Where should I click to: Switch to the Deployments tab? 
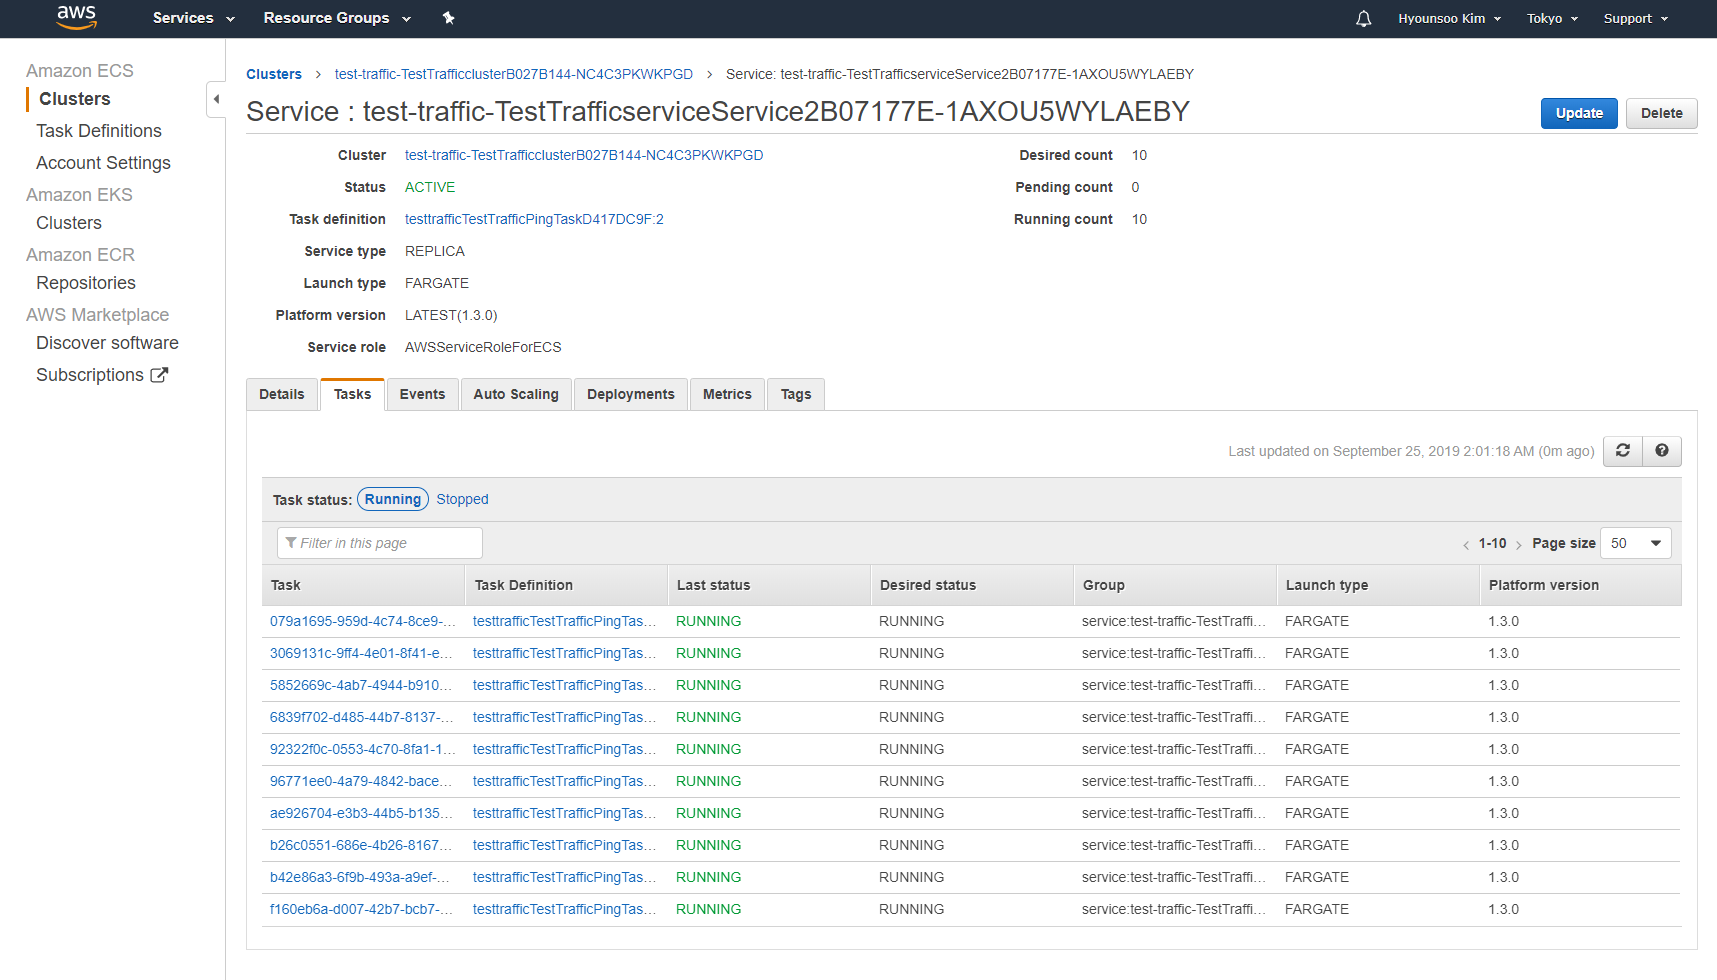631,394
